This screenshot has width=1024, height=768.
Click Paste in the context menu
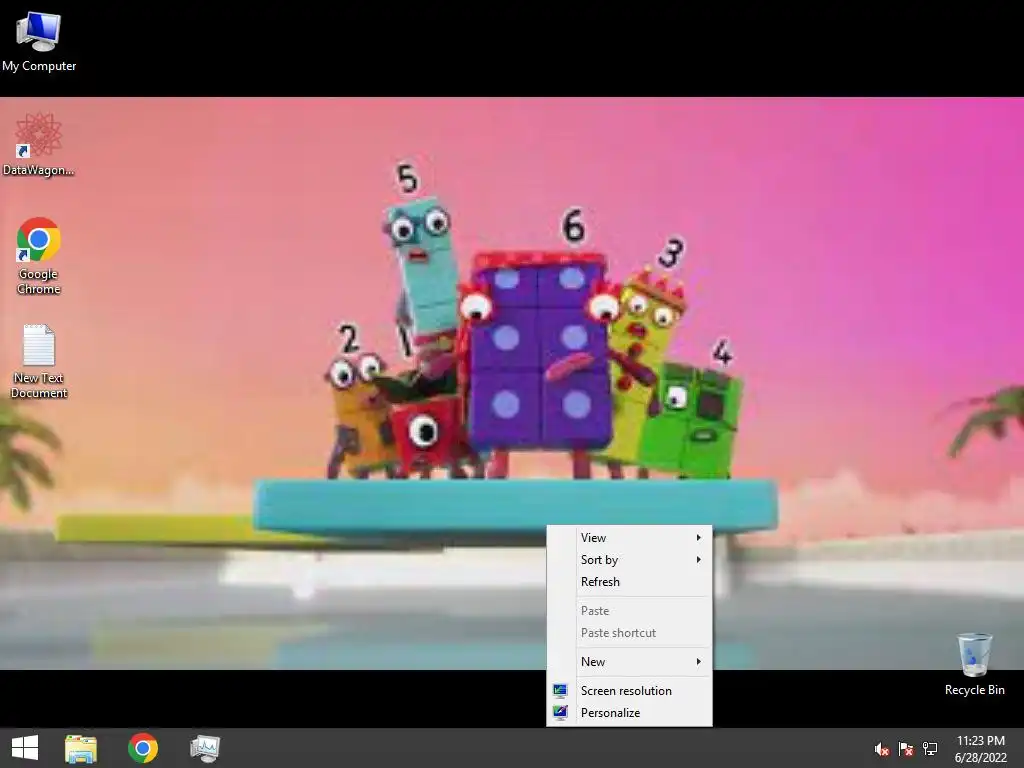pyautogui.click(x=630, y=611)
